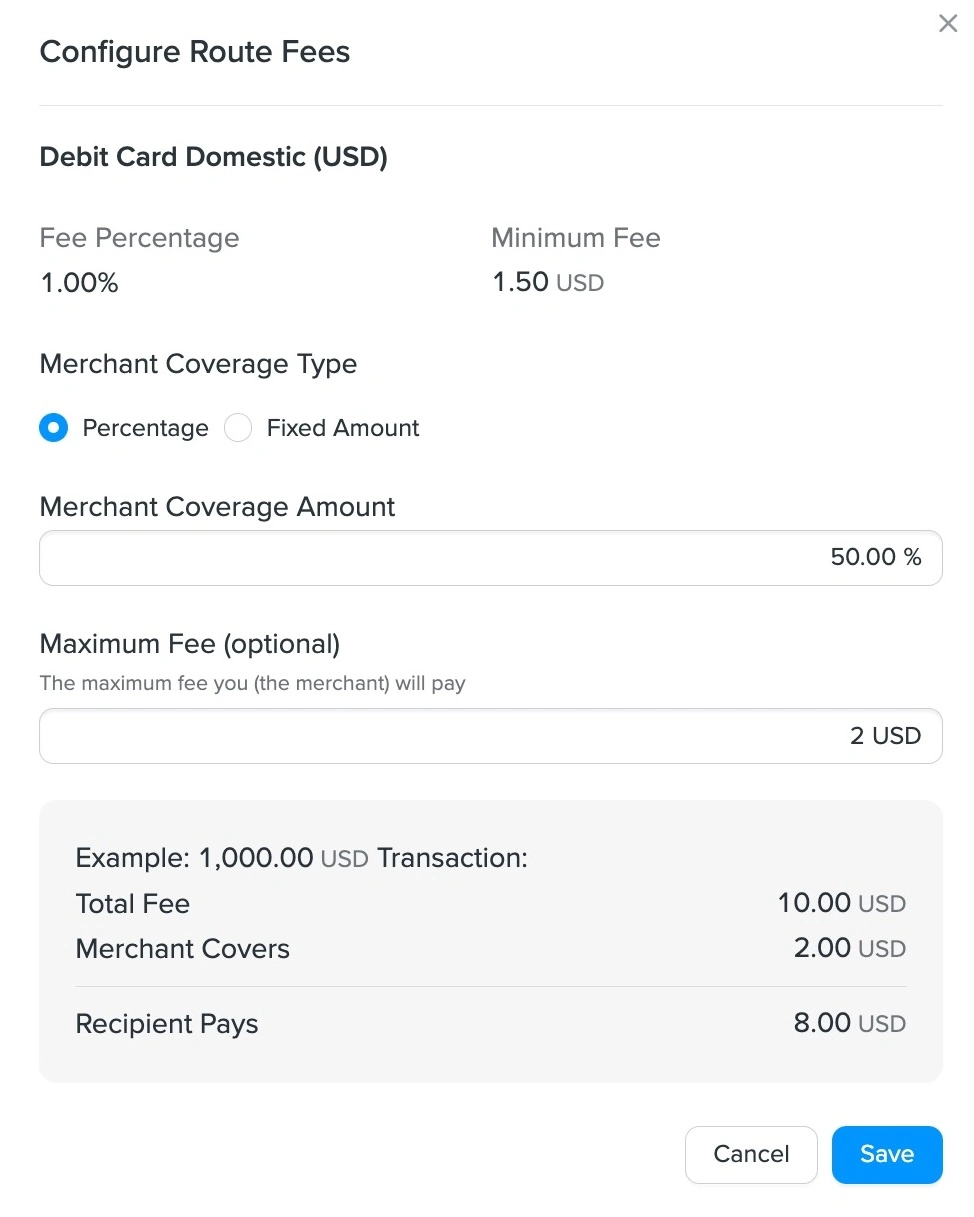The image size is (974, 1217).
Task: Save the route fee configuration
Action: point(887,1154)
